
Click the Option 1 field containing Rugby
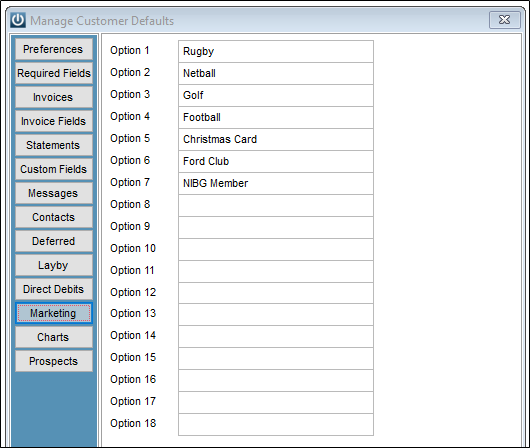276,51
